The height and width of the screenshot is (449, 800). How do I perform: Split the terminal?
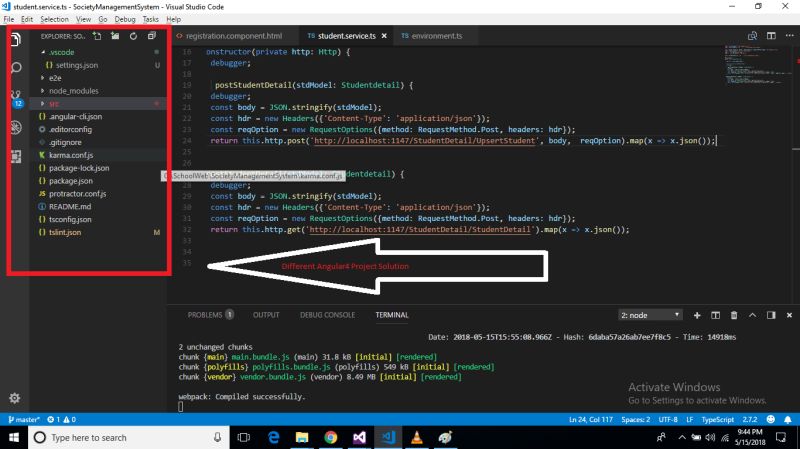pyautogui.click(x=715, y=315)
